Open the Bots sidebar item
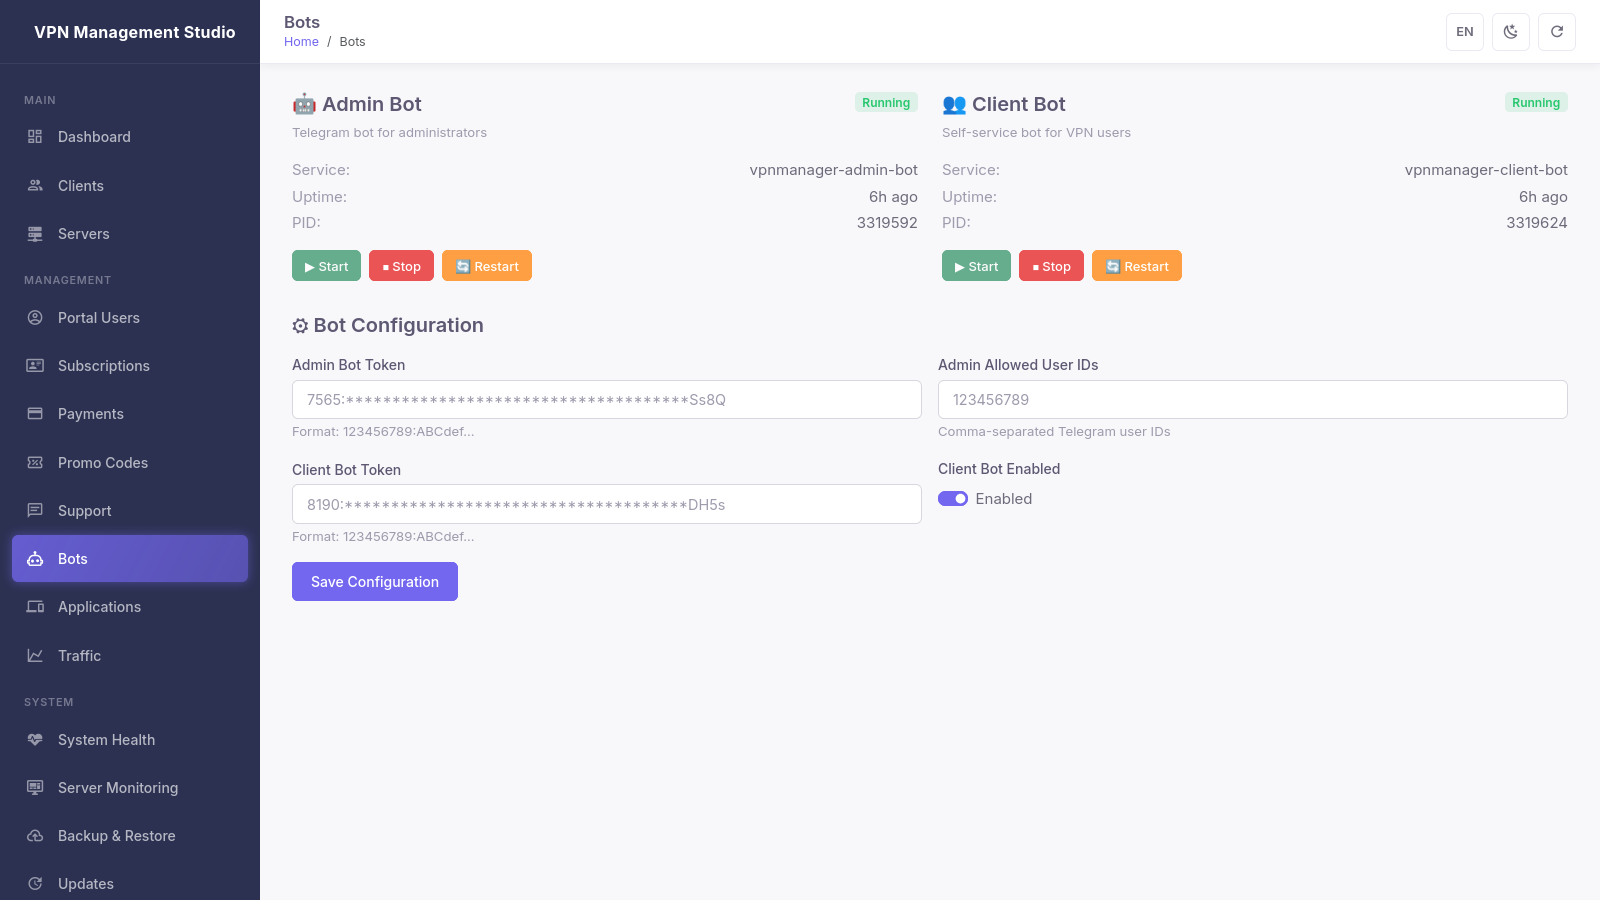The image size is (1600, 900). tap(72, 558)
